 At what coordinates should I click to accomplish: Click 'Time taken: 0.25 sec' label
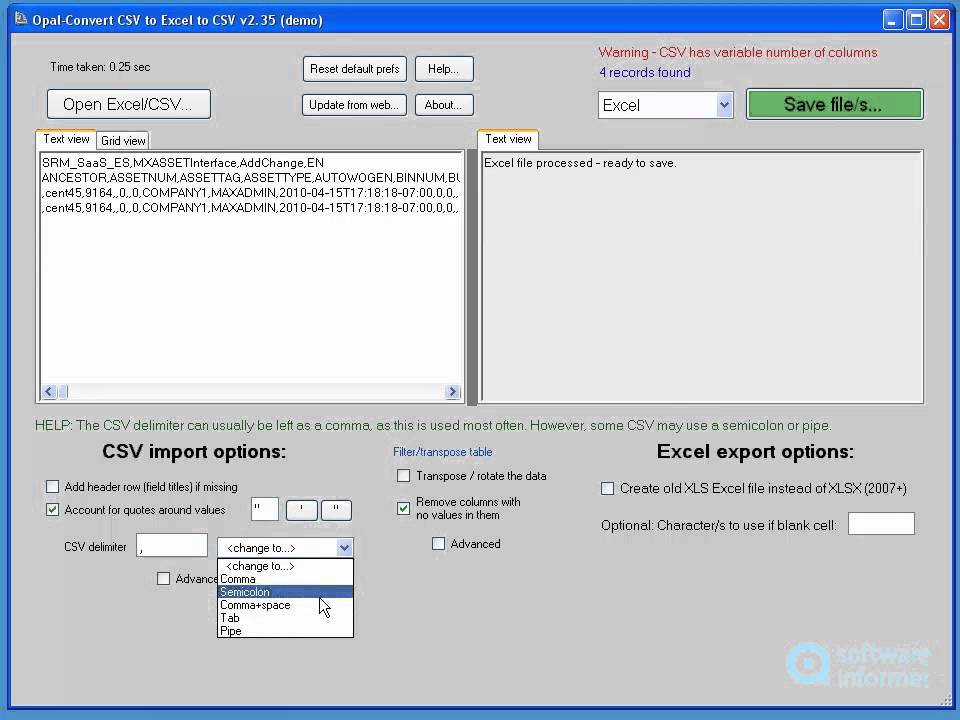point(100,67)
